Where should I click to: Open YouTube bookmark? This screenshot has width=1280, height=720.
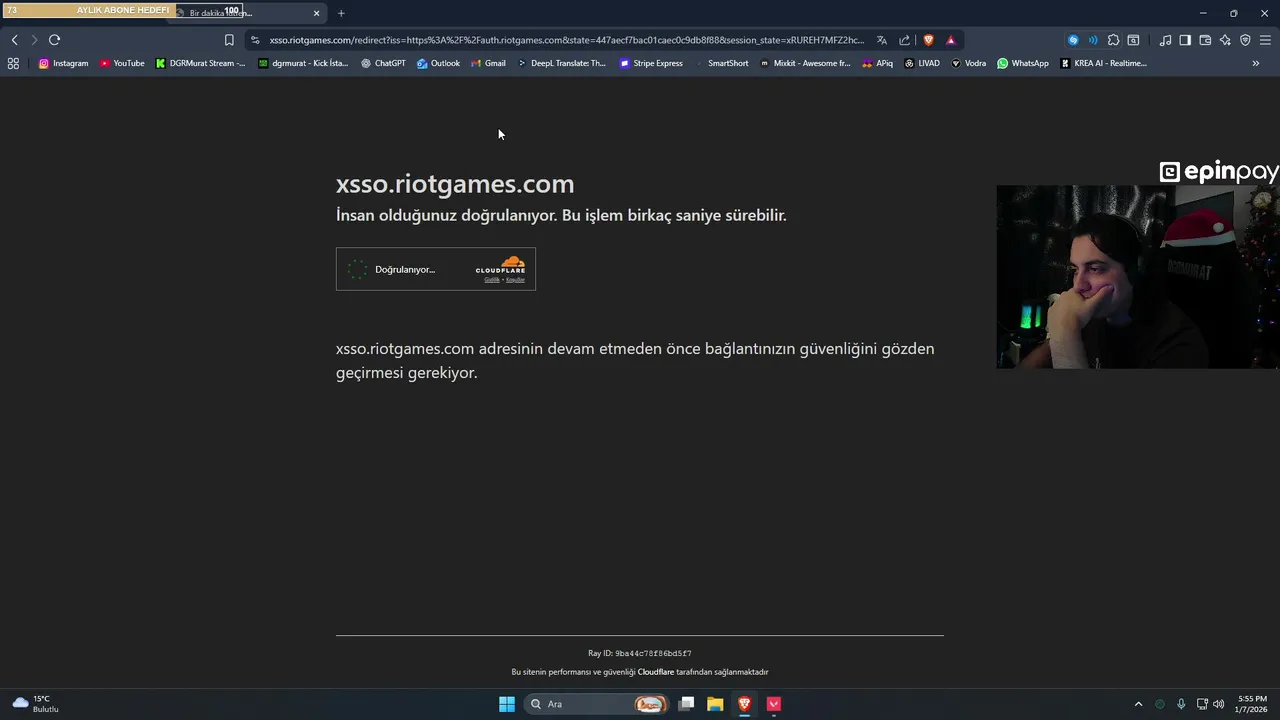pyautogui.click(x=122, y=63)
